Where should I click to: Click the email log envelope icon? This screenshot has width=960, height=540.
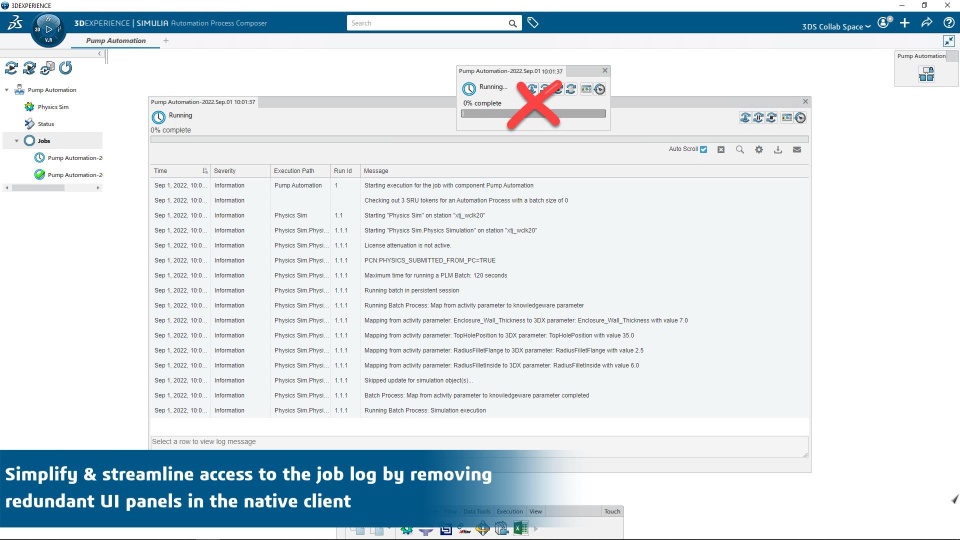coord(797,149)
